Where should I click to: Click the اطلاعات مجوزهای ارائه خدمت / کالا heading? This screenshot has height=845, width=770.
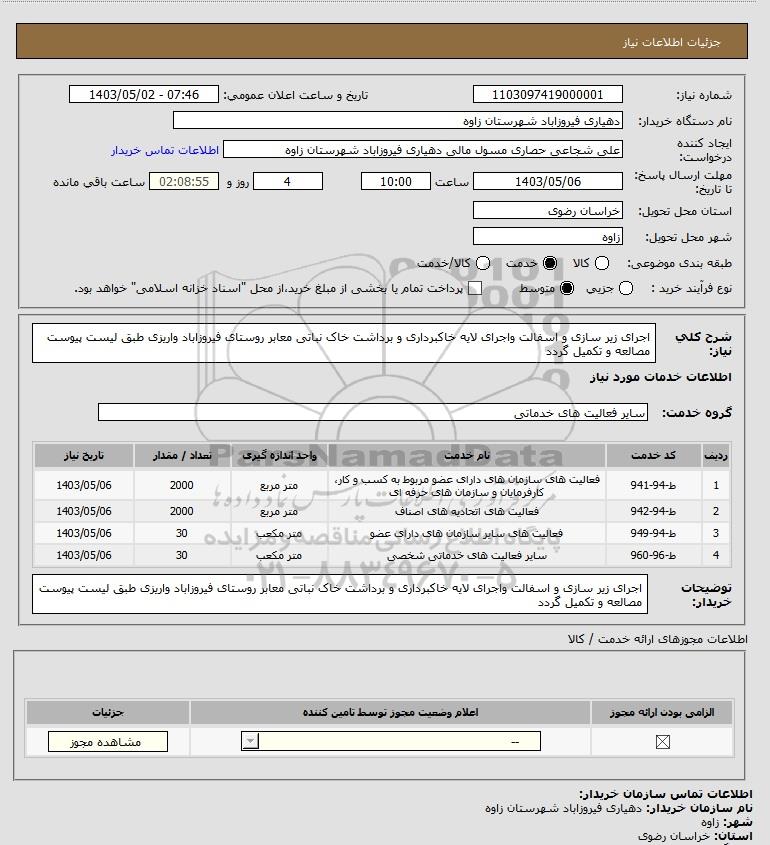point(657,639)
